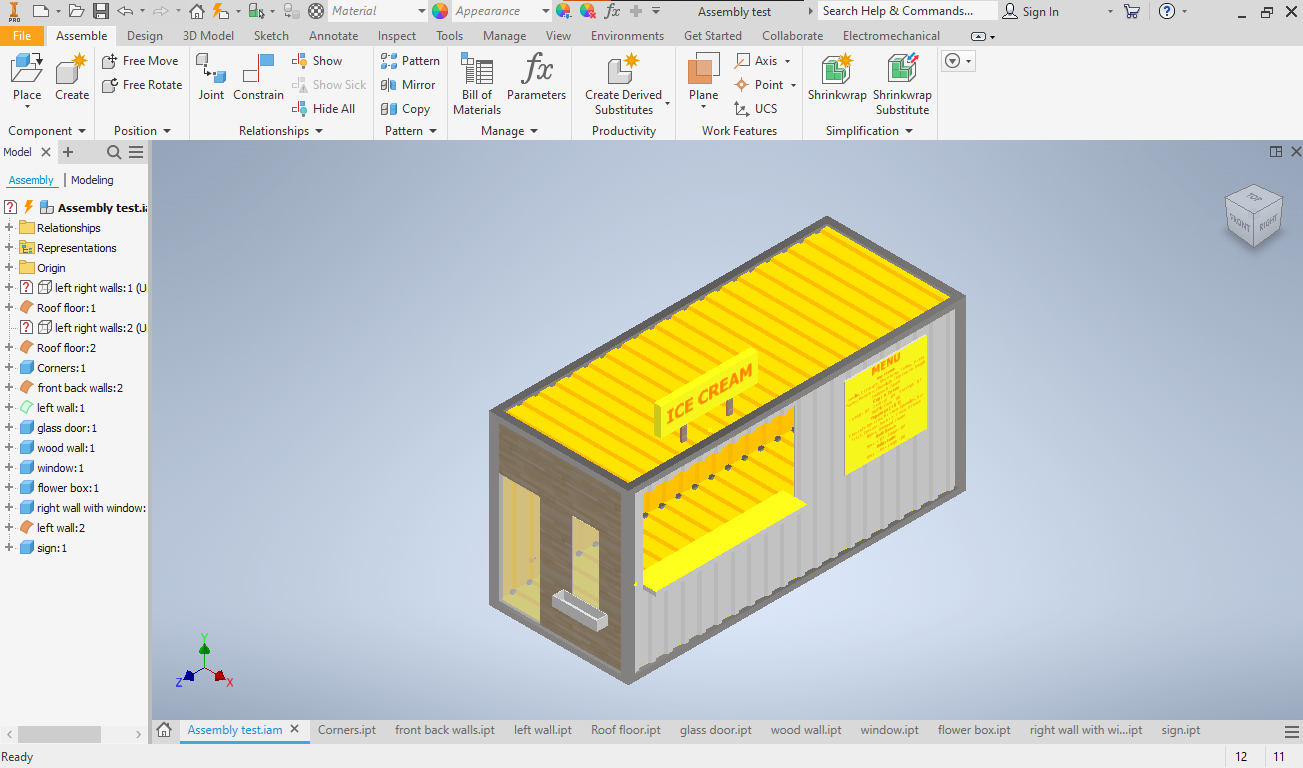Viewport: 1303px width, 768px height.
Task: Click the Place component tool
Action: (27, 79)
